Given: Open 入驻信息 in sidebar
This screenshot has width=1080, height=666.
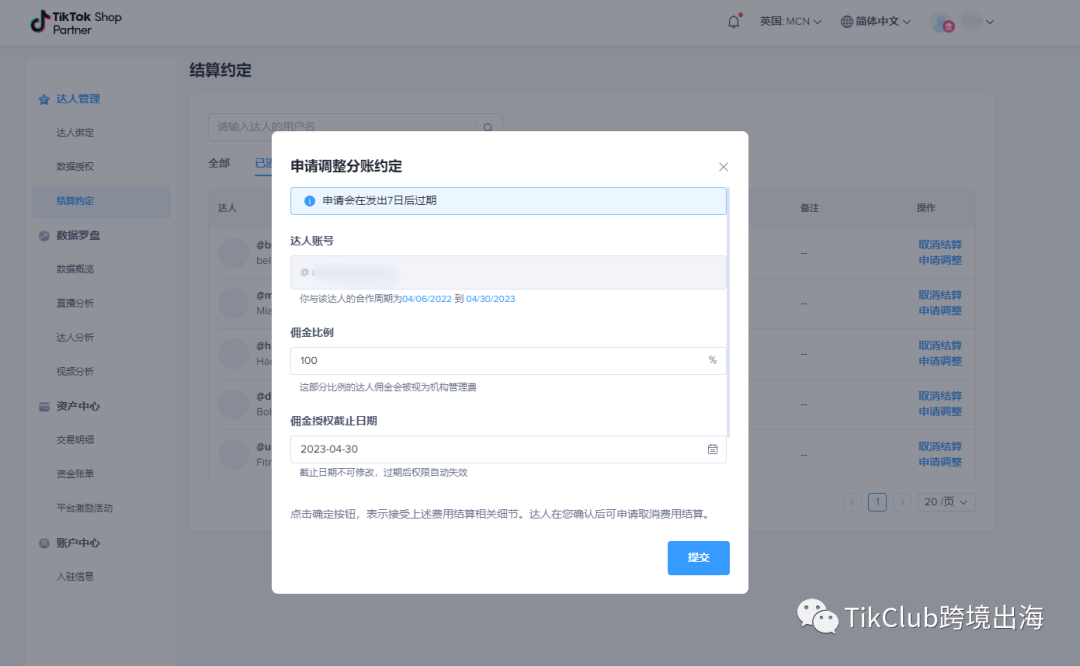Looking at the screenshot, I should point(75,576).
